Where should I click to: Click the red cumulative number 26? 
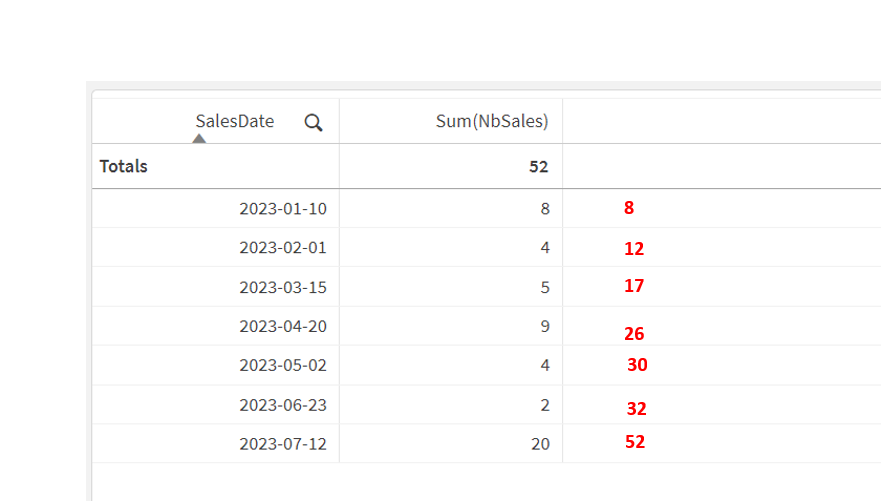point(634,334)
